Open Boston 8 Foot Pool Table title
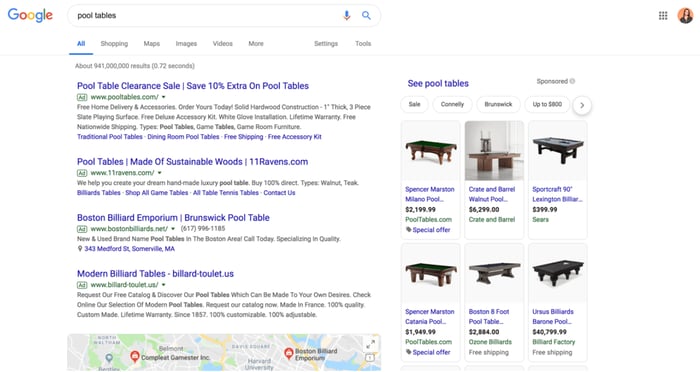Viewport: 700px width, 372px height. [489, 317]
